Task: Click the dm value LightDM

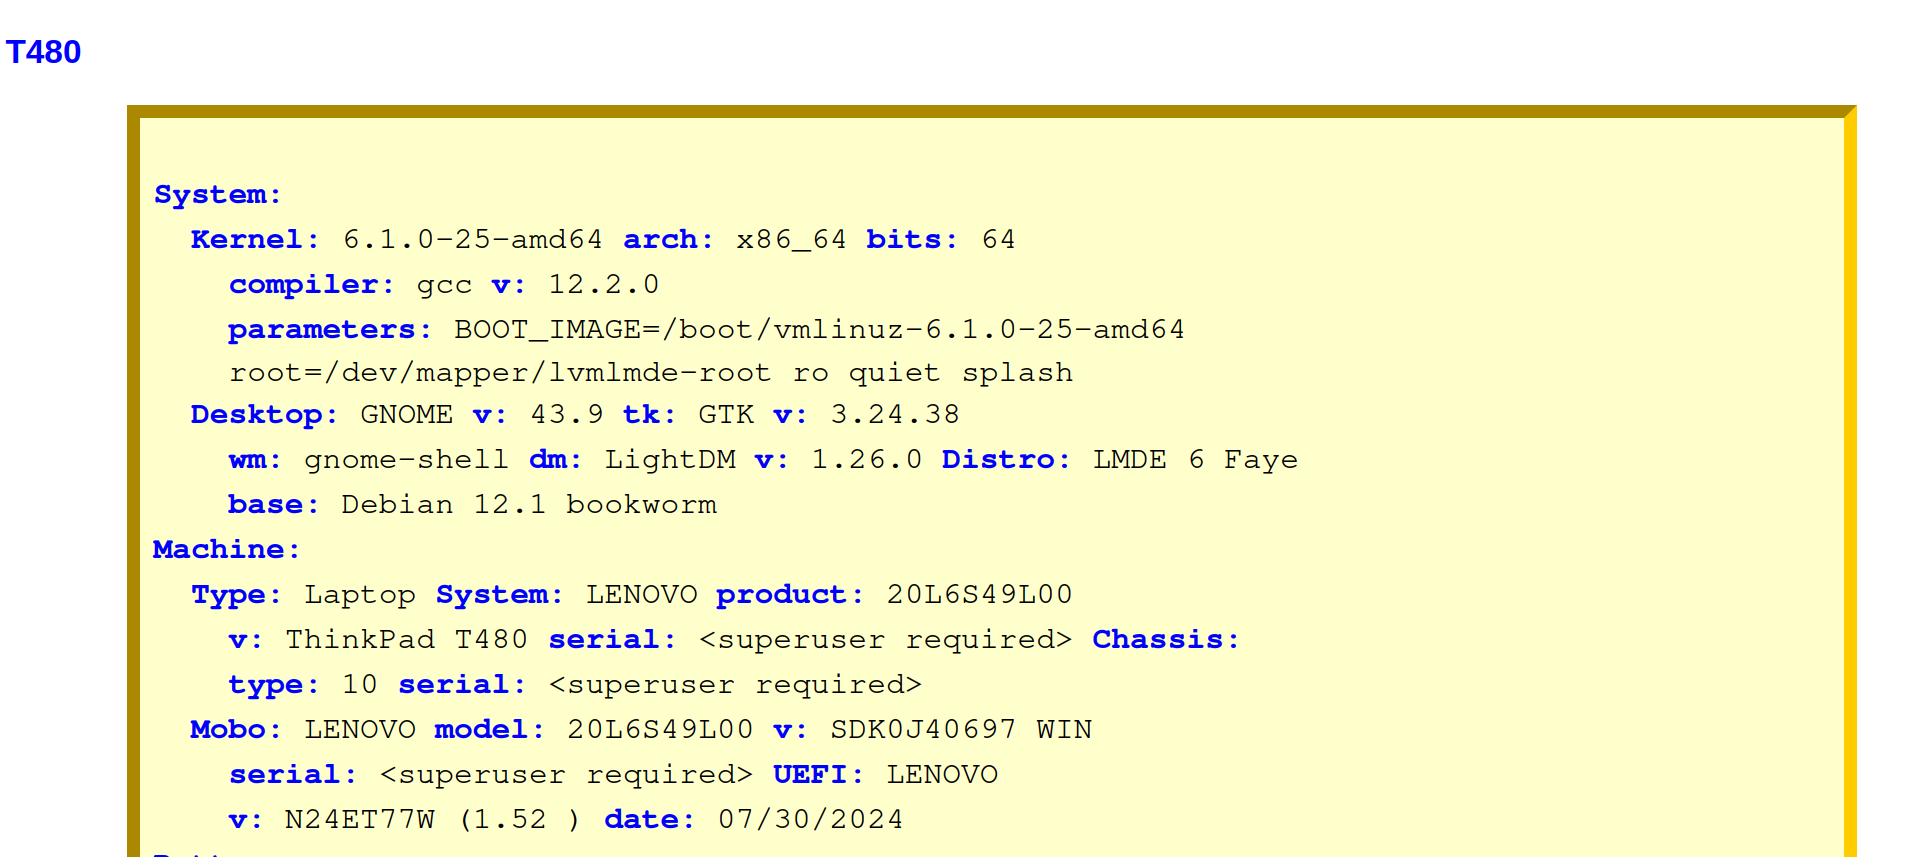Action: pyautogui.click(x=670, y=459)
